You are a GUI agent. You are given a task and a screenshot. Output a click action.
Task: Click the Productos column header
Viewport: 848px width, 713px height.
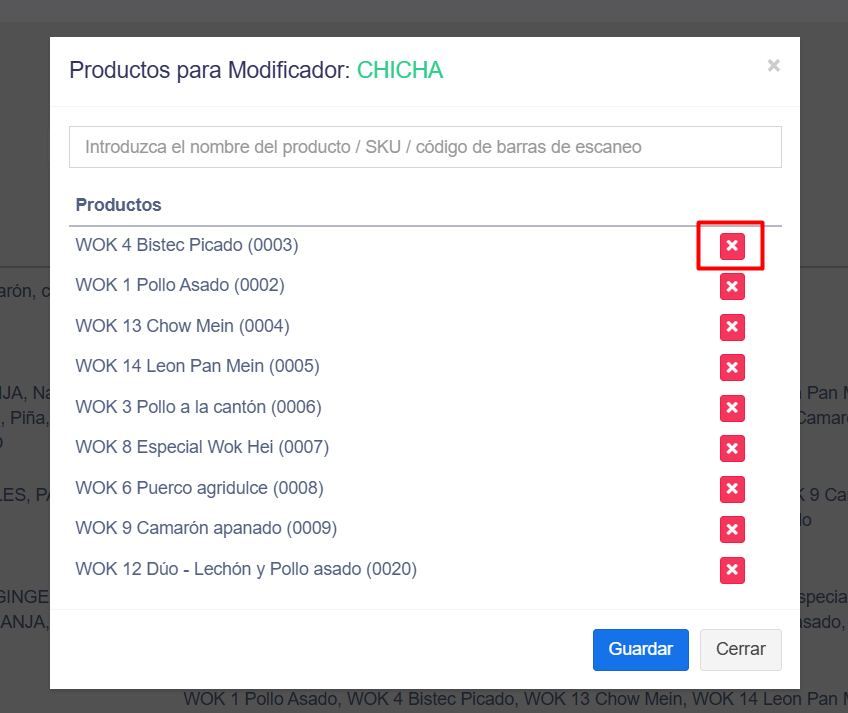click(x=118, y=205)
